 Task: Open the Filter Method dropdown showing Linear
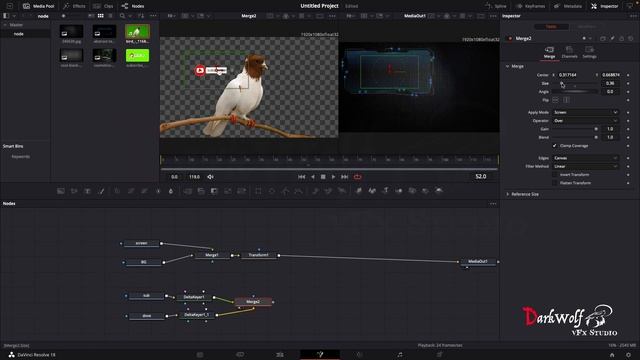(x=586, y=167)
